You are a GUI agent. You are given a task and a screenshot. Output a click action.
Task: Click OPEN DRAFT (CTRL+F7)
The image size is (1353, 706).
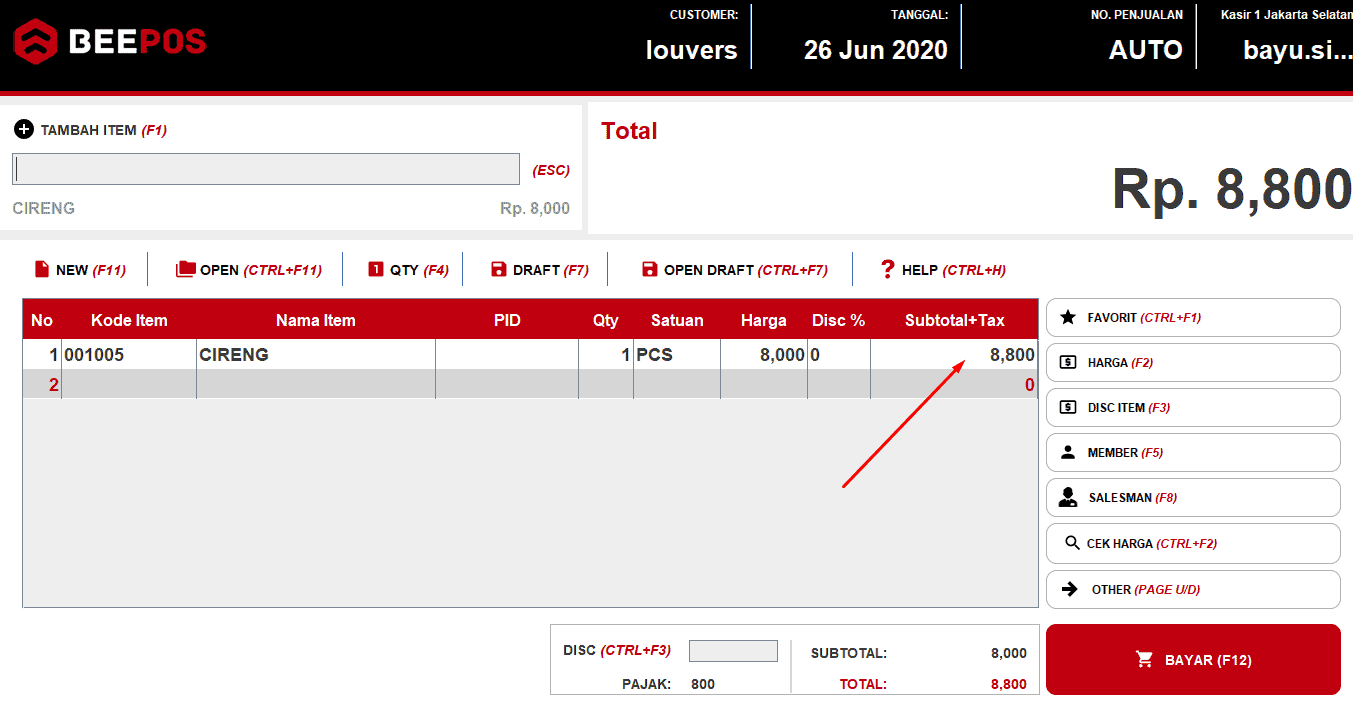[735, 270]
